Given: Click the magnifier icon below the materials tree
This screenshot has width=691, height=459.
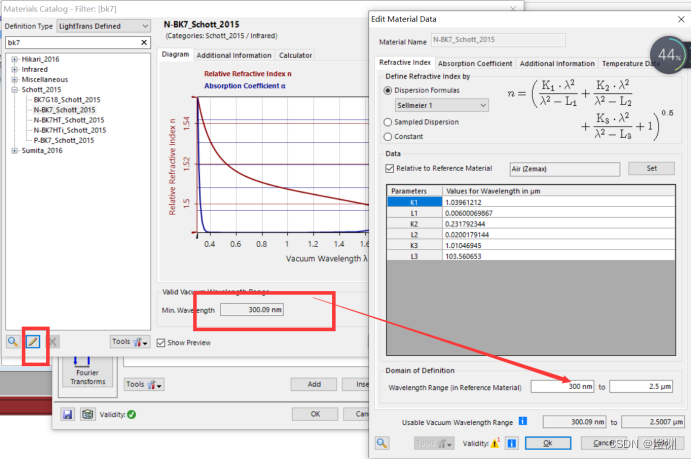Looking at the screenshot, I should pyautogui.click(x=13, y=341).
